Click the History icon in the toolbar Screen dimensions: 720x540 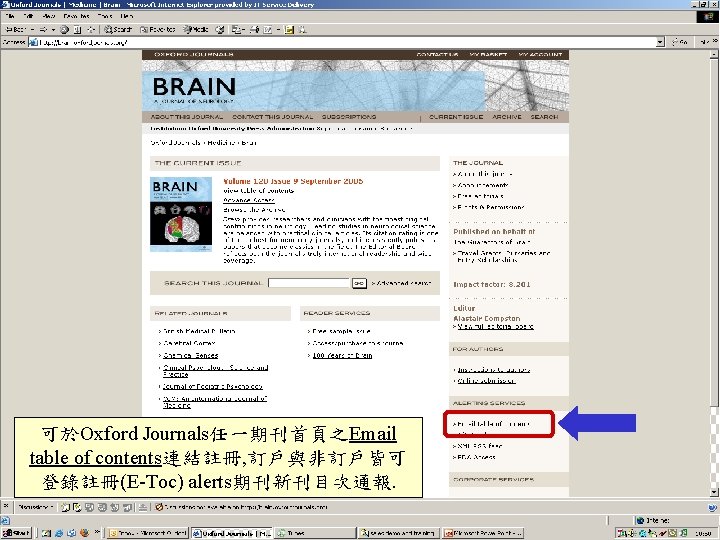coord(220,29)
